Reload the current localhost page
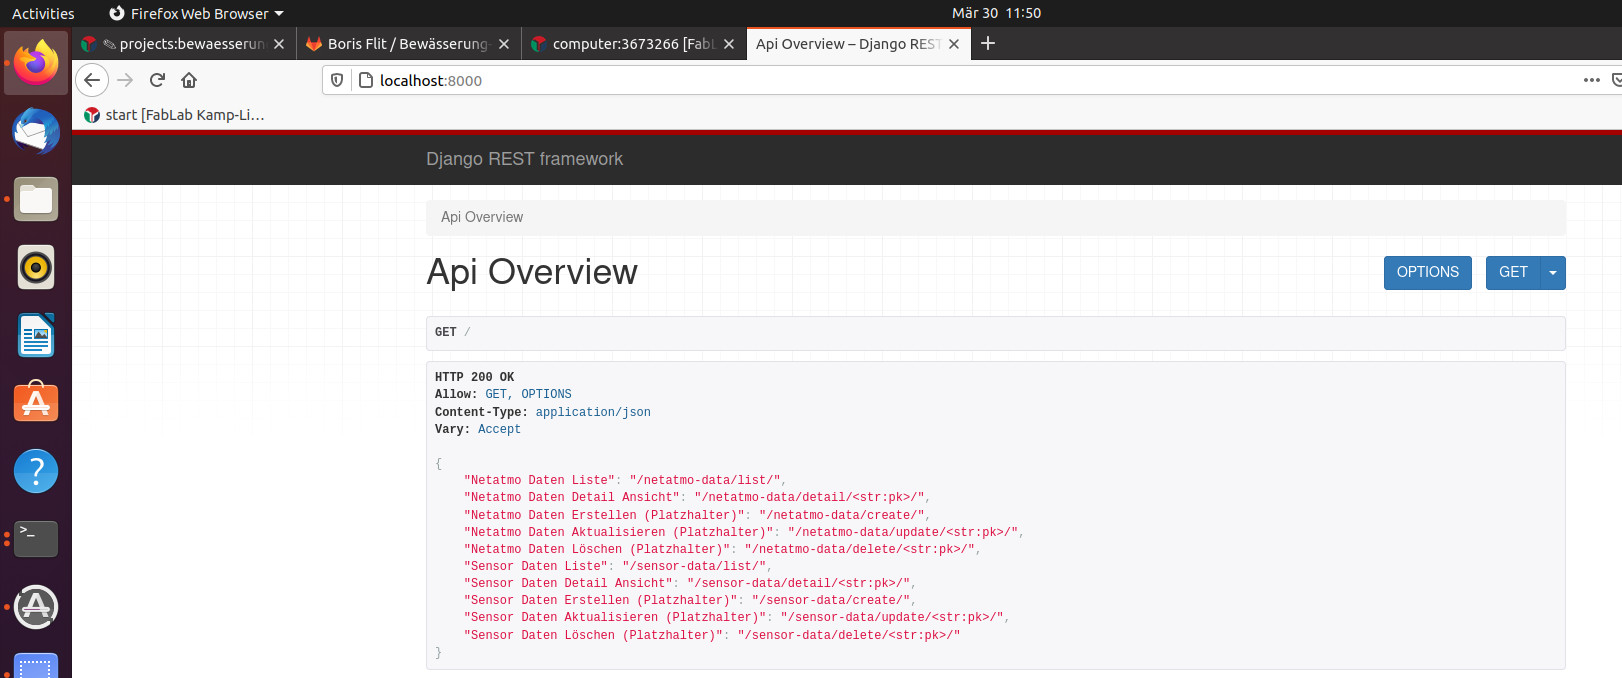The image size is (1622, 678). [157, 80]
